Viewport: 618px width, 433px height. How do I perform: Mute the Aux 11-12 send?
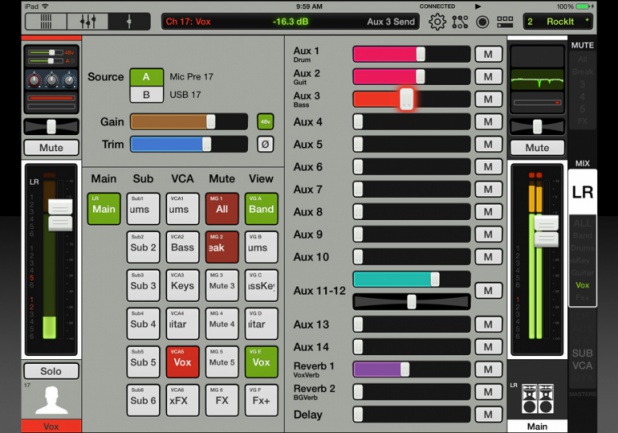(x=488, y=291)
